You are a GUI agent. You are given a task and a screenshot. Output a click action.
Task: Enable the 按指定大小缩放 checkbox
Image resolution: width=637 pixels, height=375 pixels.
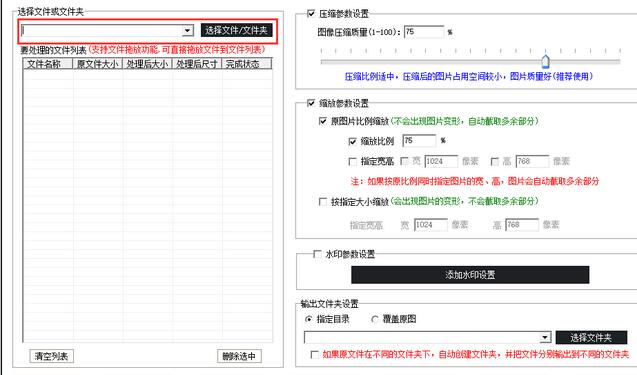[323, 202]
